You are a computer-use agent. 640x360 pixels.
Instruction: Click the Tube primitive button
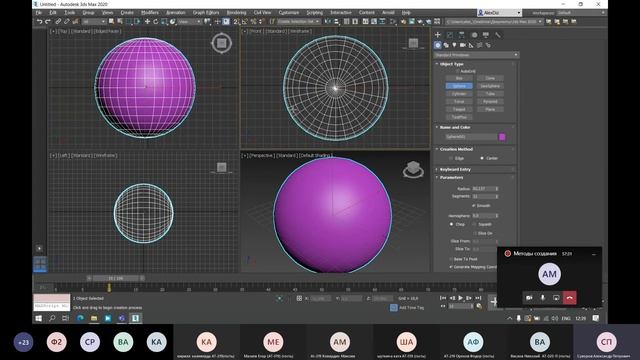(490, 93)
